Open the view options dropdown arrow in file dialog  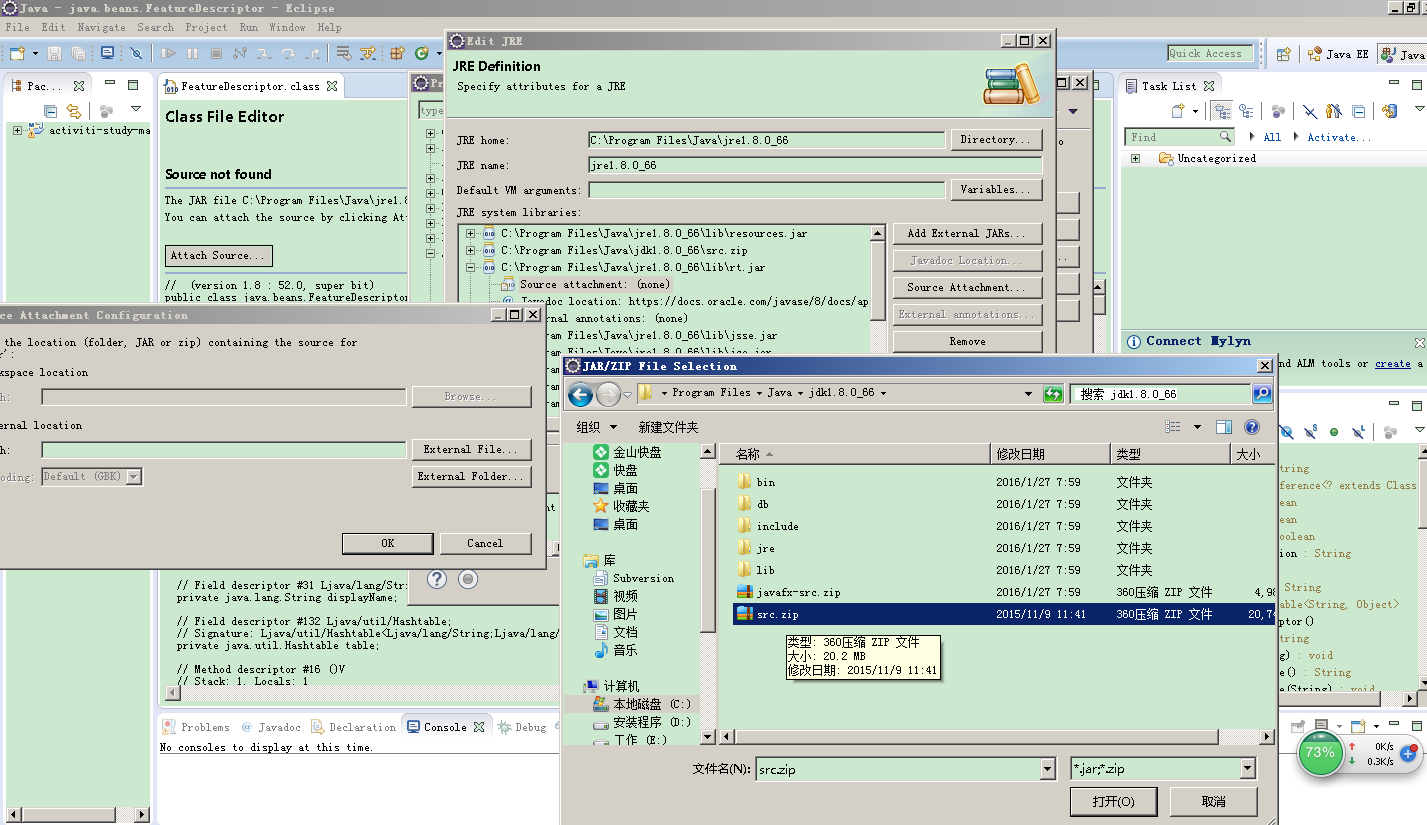(1197, 427)
